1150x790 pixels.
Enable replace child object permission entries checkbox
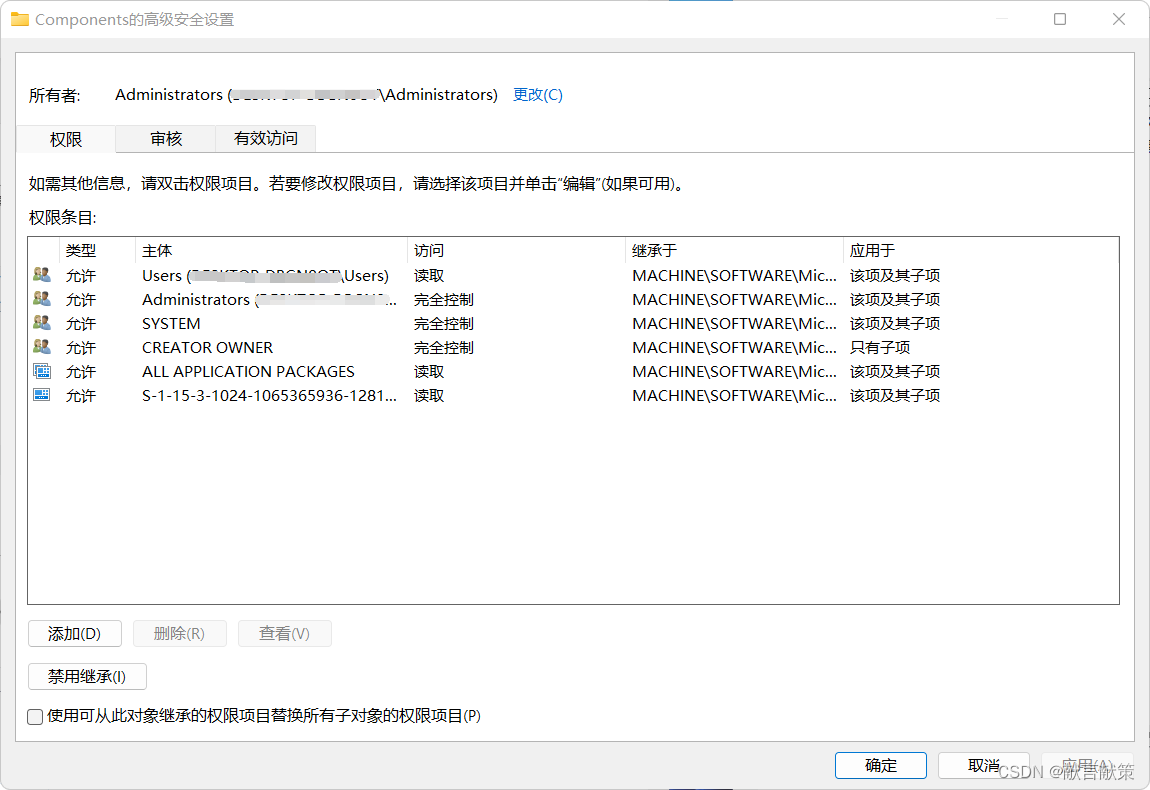point(34,717)
